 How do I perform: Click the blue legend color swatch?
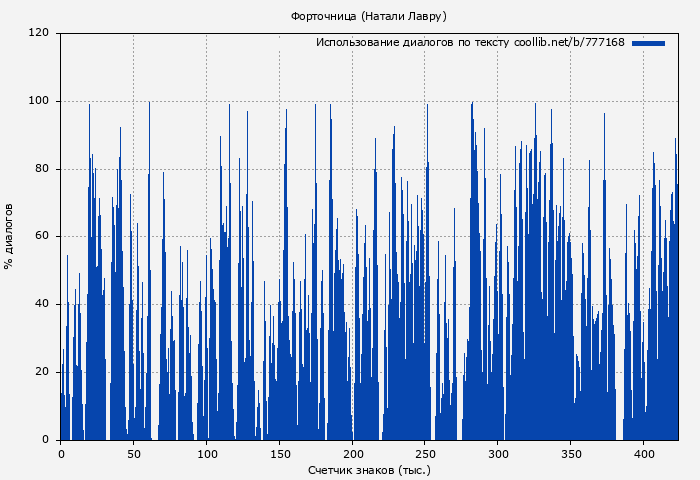[648, 43]
